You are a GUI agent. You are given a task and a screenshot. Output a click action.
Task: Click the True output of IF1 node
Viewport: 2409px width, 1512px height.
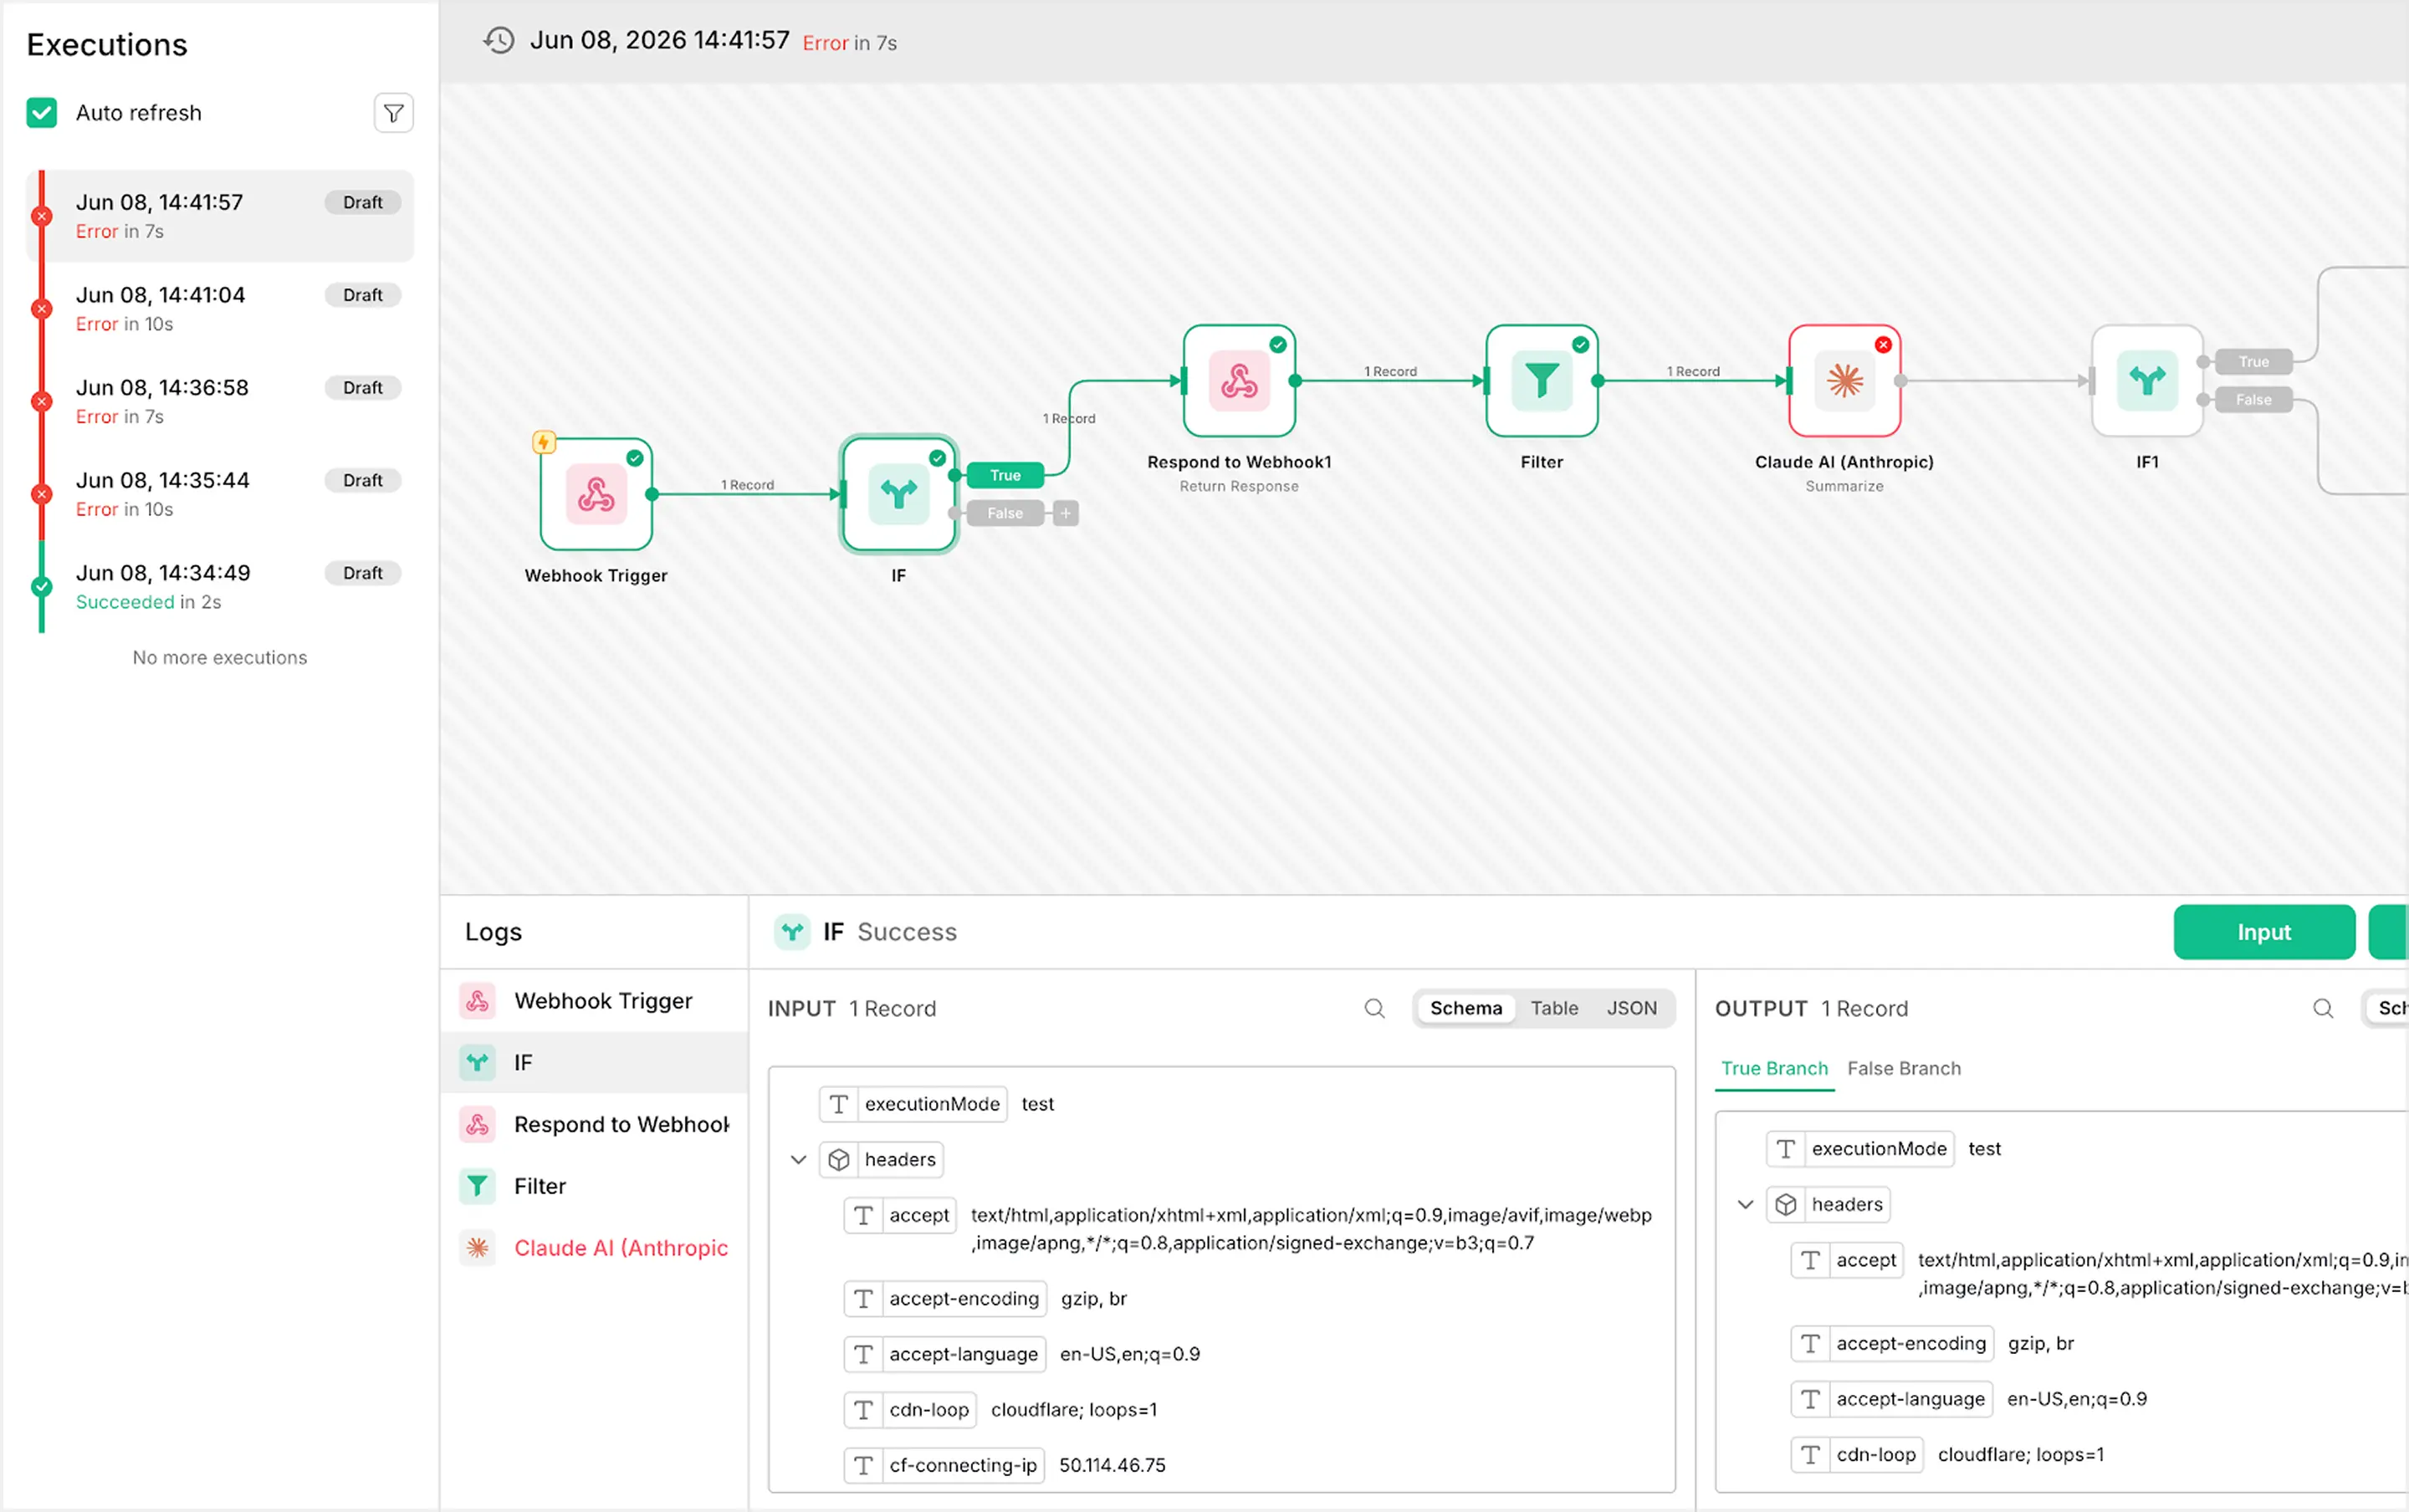(2253, 362)
